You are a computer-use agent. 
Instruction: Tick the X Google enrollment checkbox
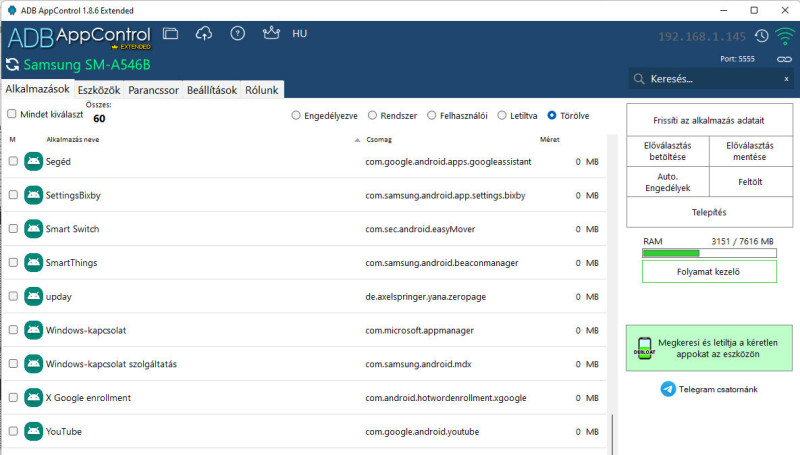(13, 397)
